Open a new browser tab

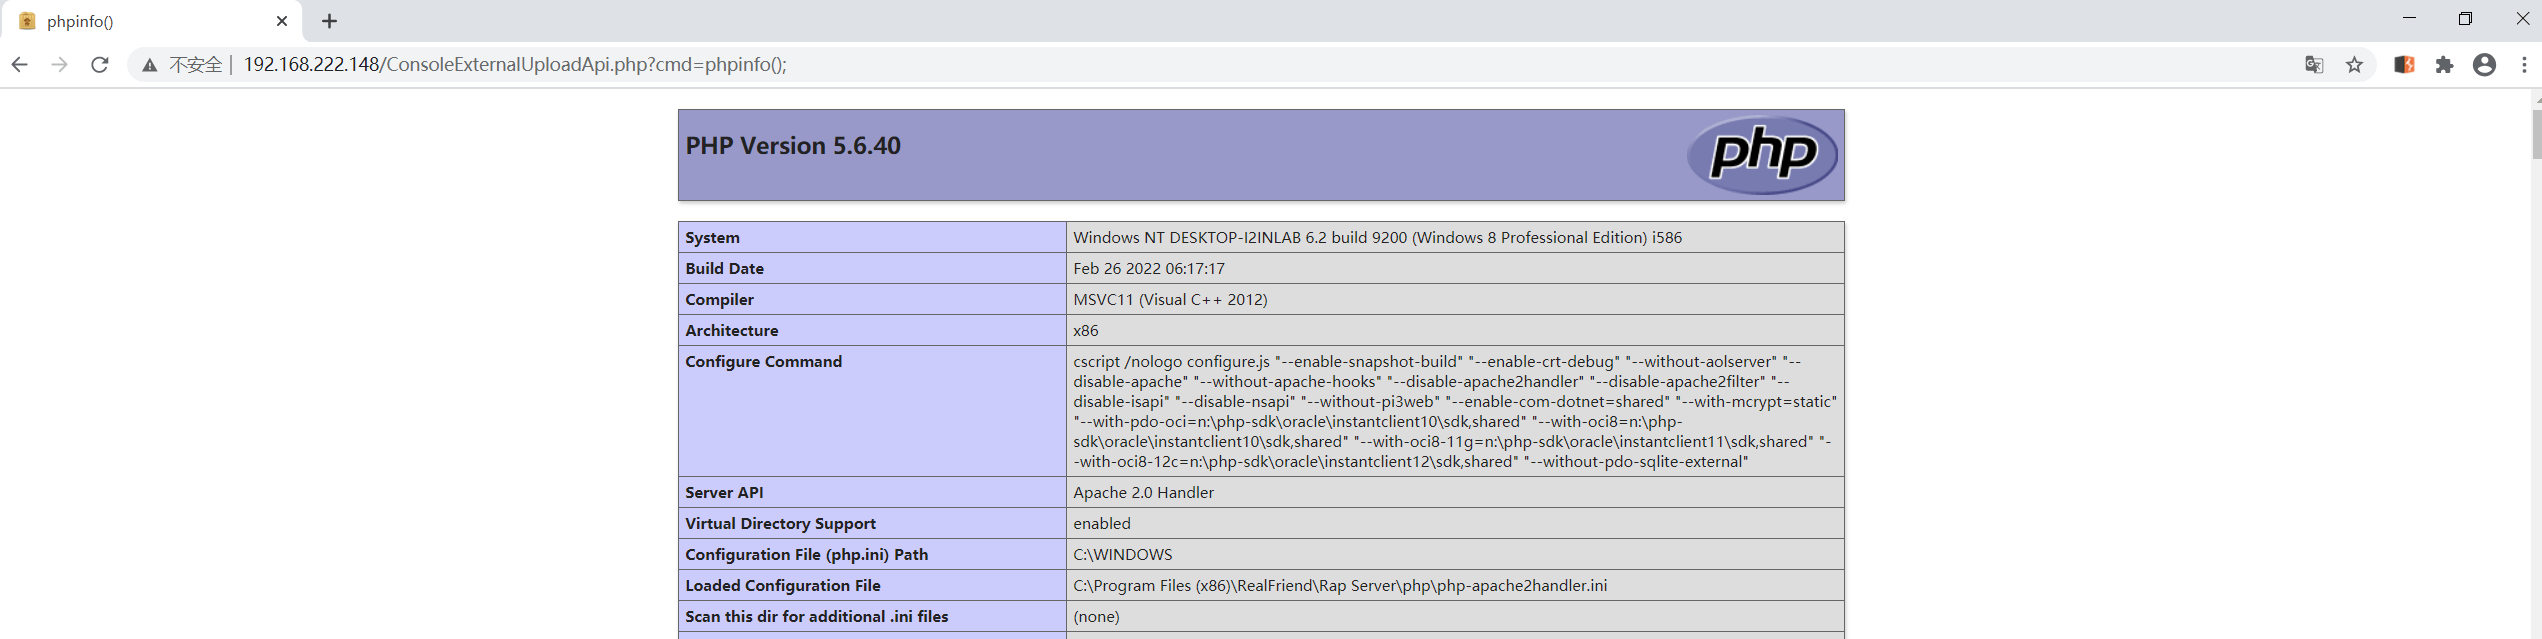[329, 21]
